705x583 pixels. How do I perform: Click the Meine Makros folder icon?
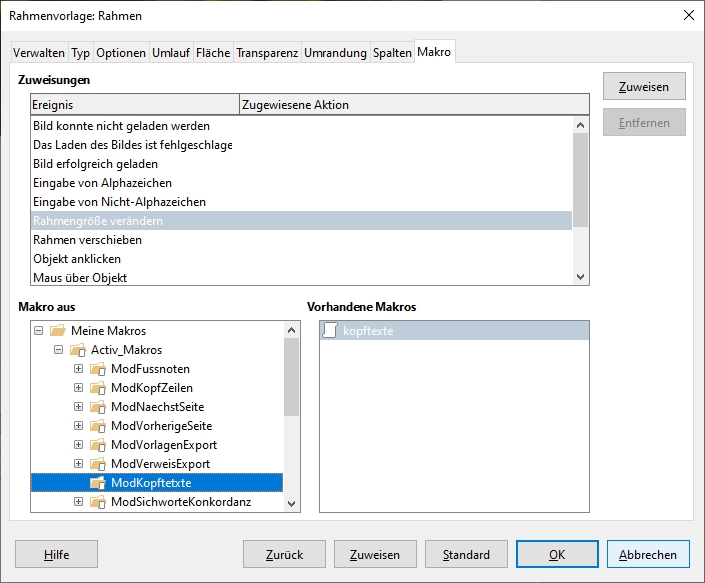coord(57,331)
